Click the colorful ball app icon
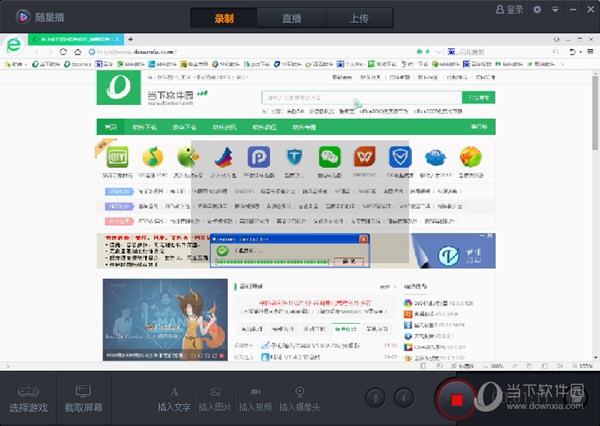 point(471,157)
